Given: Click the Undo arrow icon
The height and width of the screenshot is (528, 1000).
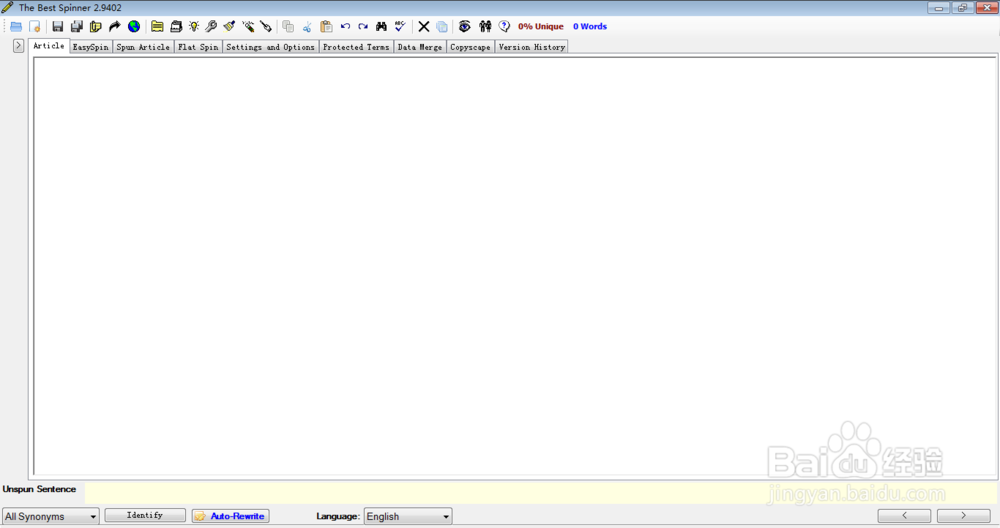Looking at the screenshot, I should (x=345, y=27).
